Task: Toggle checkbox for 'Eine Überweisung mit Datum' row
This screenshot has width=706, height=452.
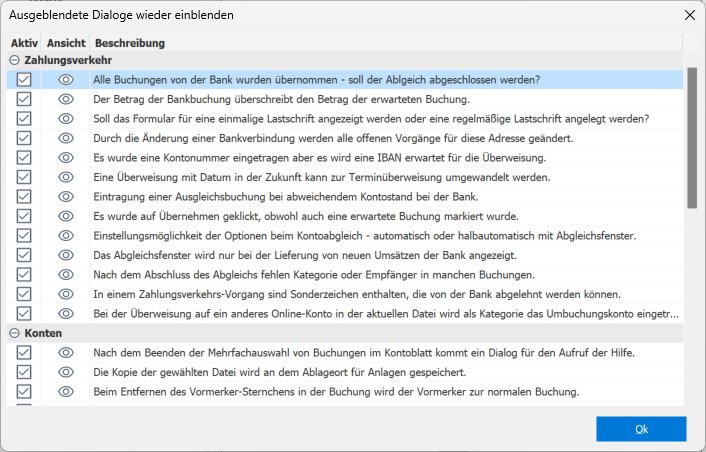Action: point(24,177)
